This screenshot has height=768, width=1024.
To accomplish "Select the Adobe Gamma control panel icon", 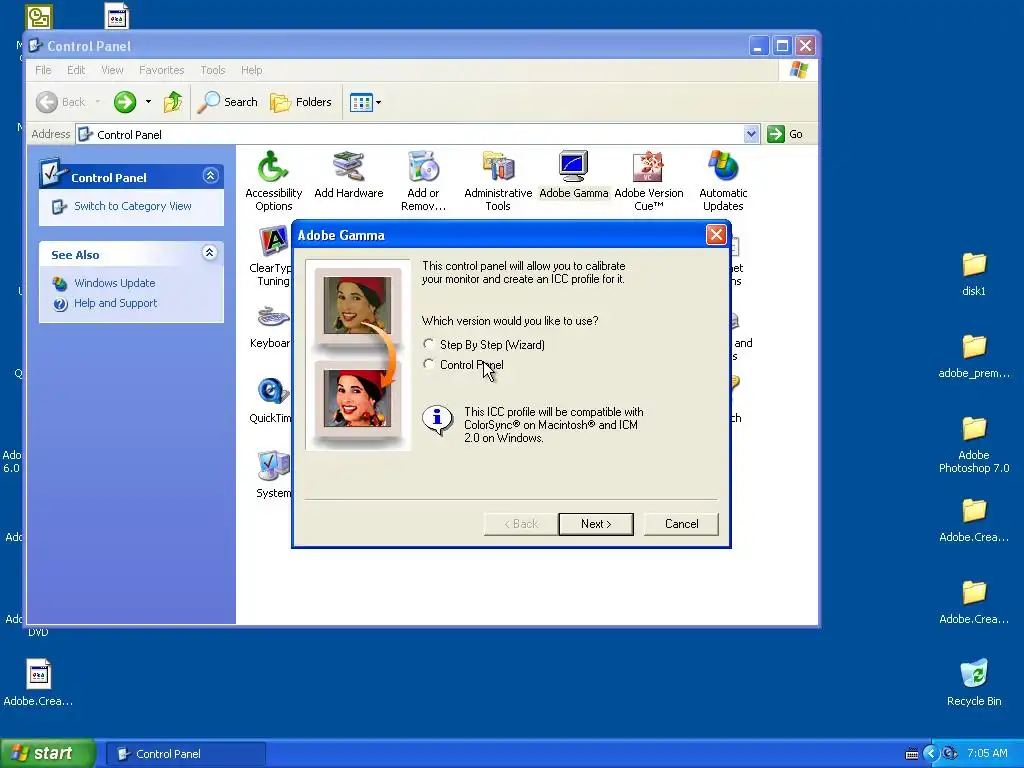I will pos(573,174).
